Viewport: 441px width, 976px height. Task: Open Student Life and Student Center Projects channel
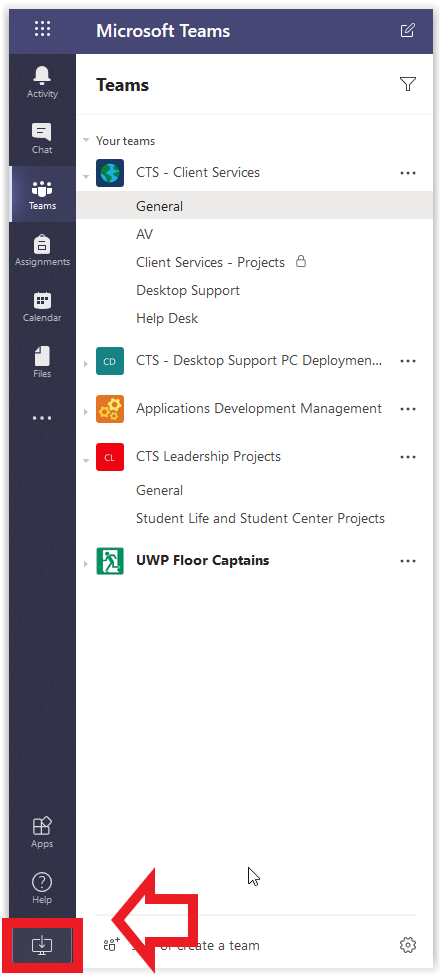pos(260,518)
